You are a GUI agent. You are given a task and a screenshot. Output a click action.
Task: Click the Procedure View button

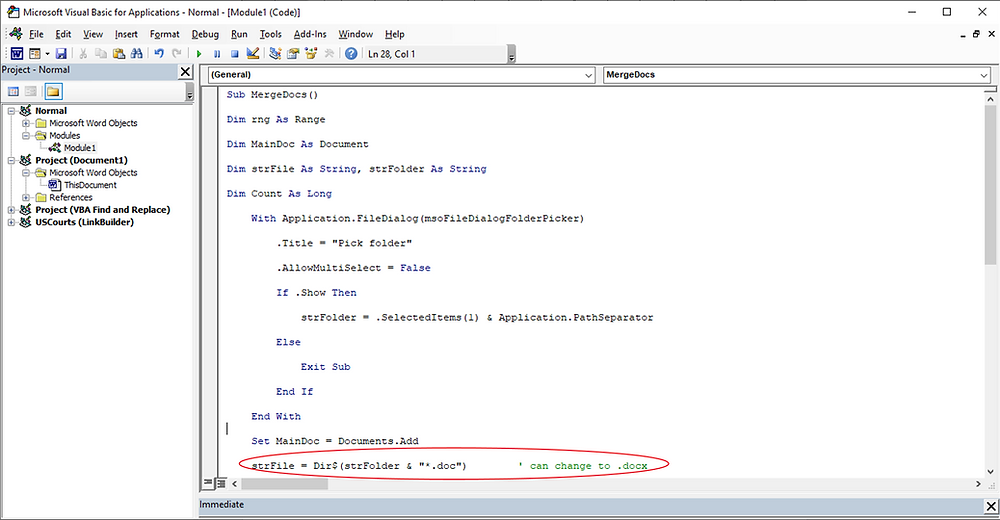point(208,484)
